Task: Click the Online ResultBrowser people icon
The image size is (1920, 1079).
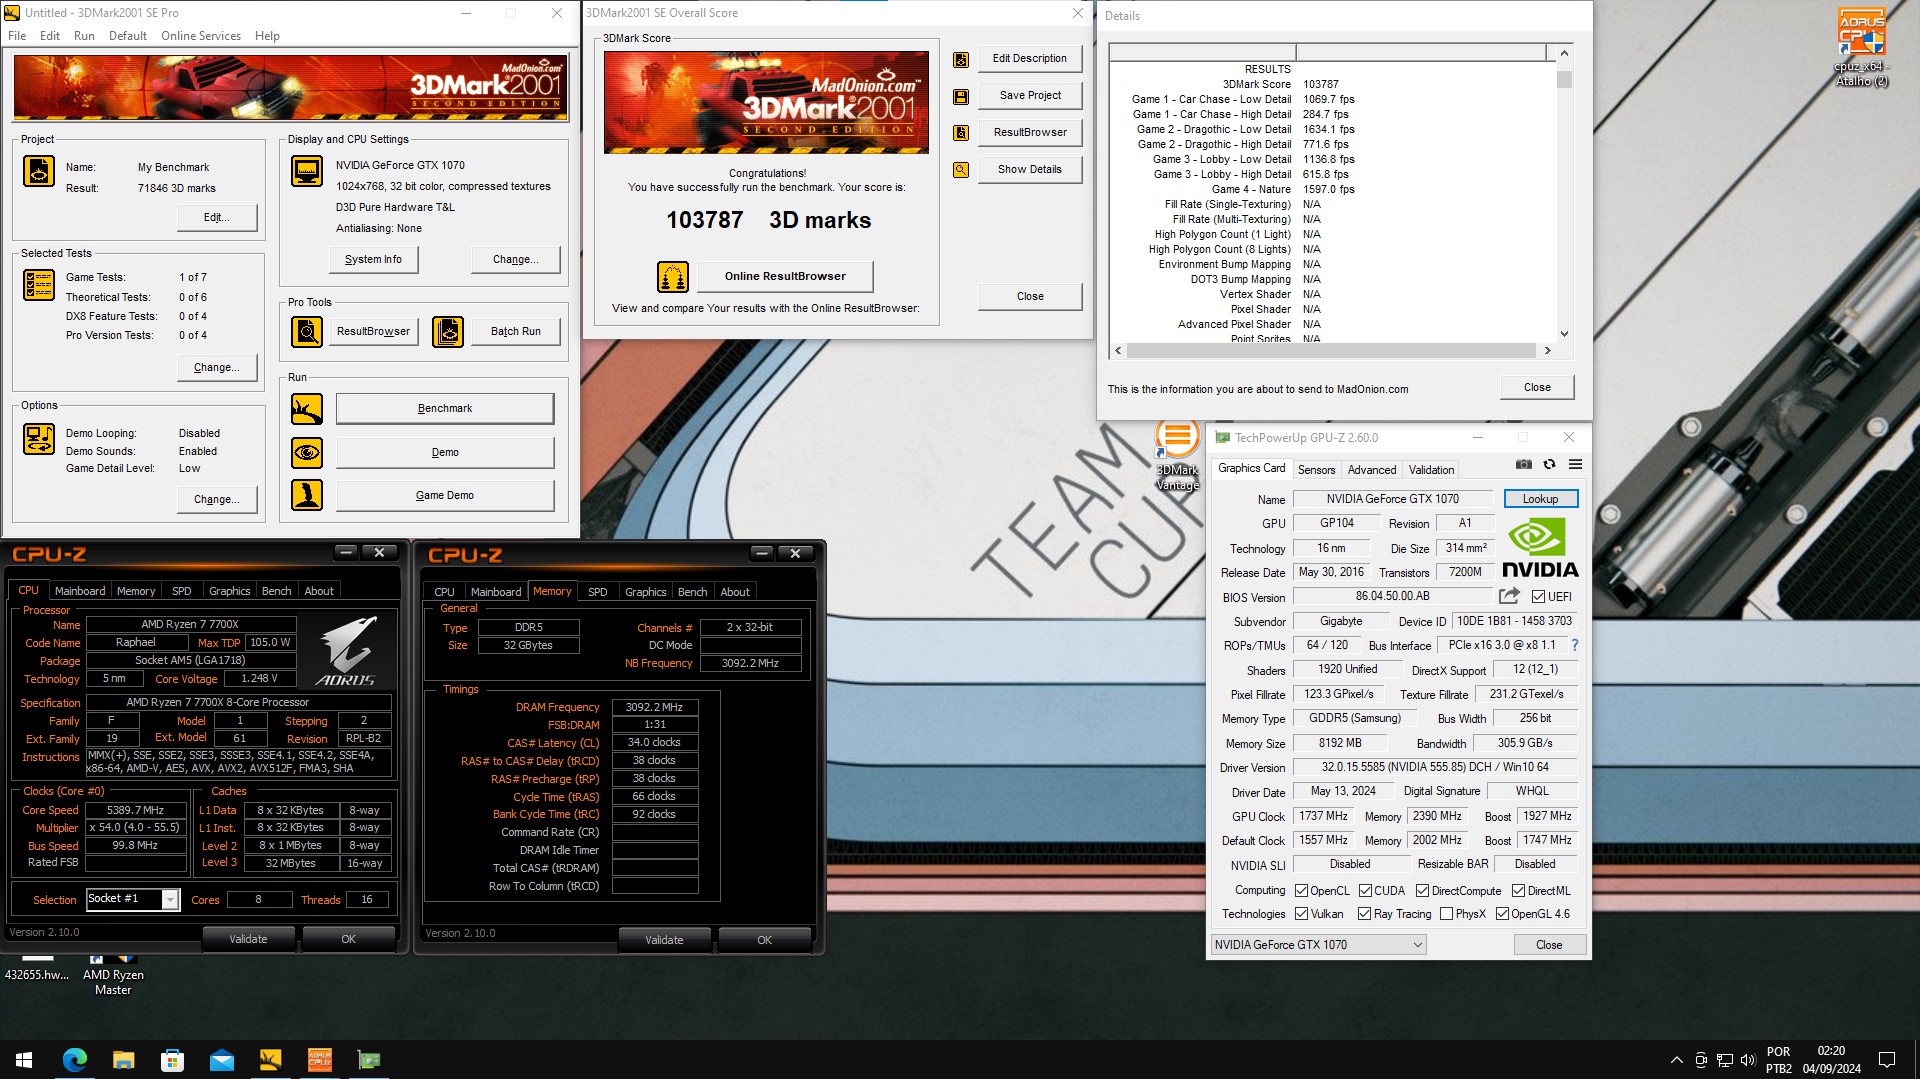Action: (673, 276)
